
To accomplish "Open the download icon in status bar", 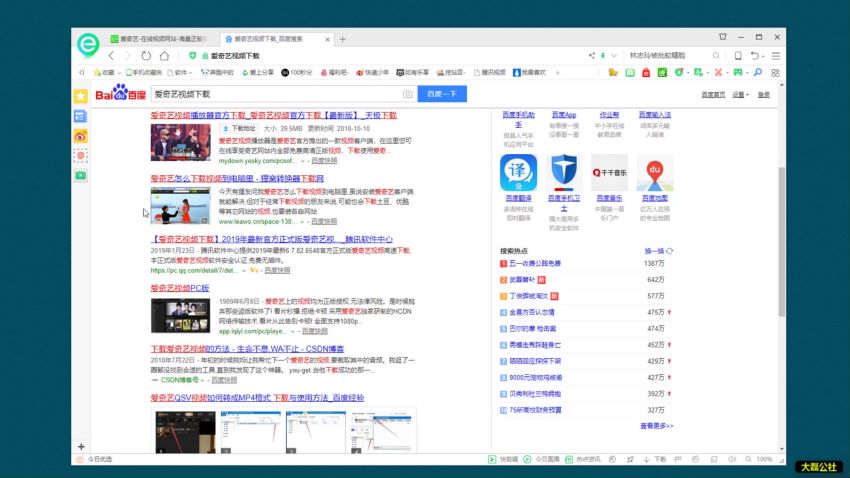I will click(646, 459).
